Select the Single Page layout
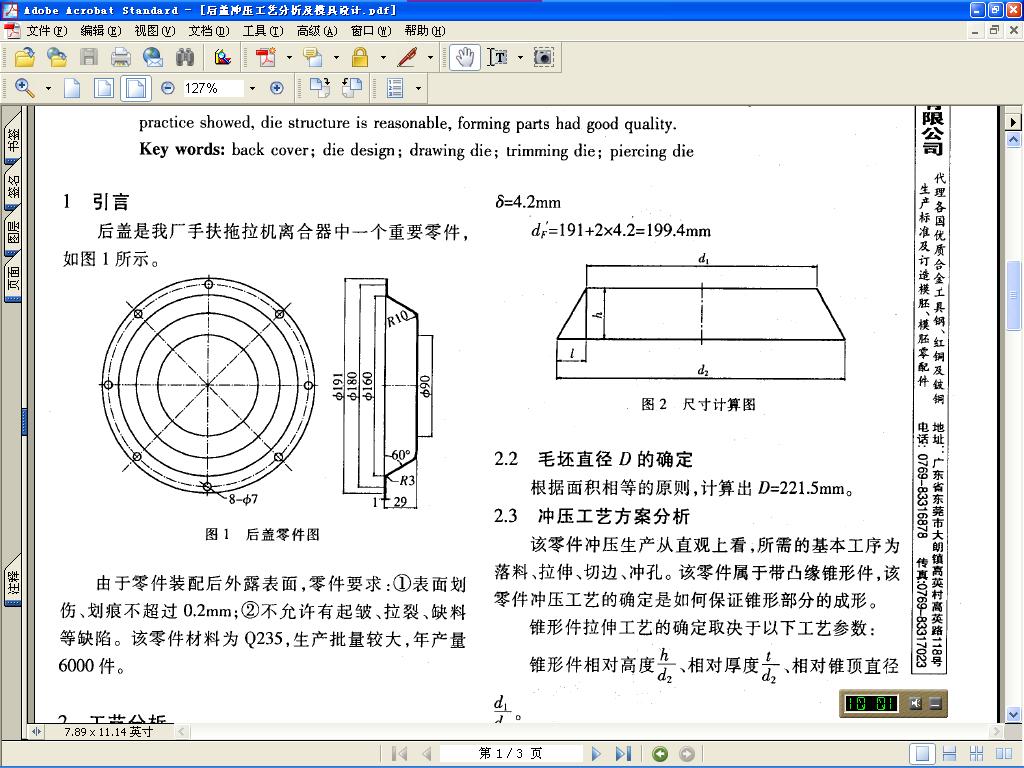Viewport: 1024px width, 768px height. tap(922, 754)
